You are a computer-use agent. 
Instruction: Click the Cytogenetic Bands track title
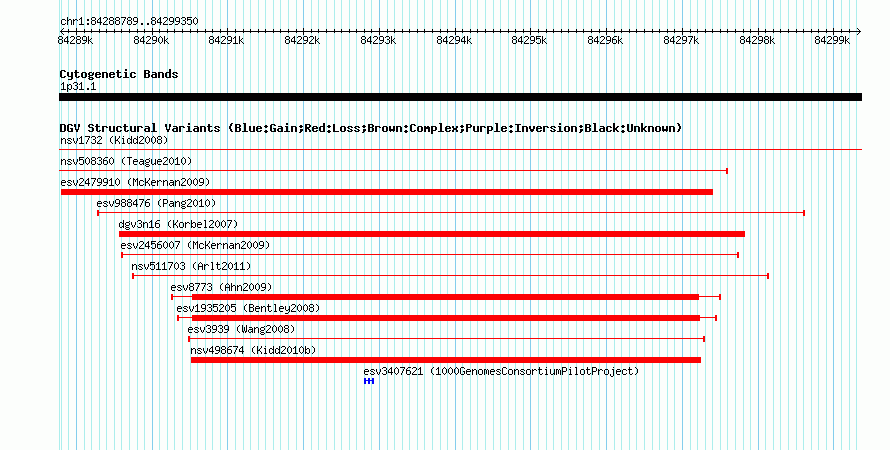point(119,74)
